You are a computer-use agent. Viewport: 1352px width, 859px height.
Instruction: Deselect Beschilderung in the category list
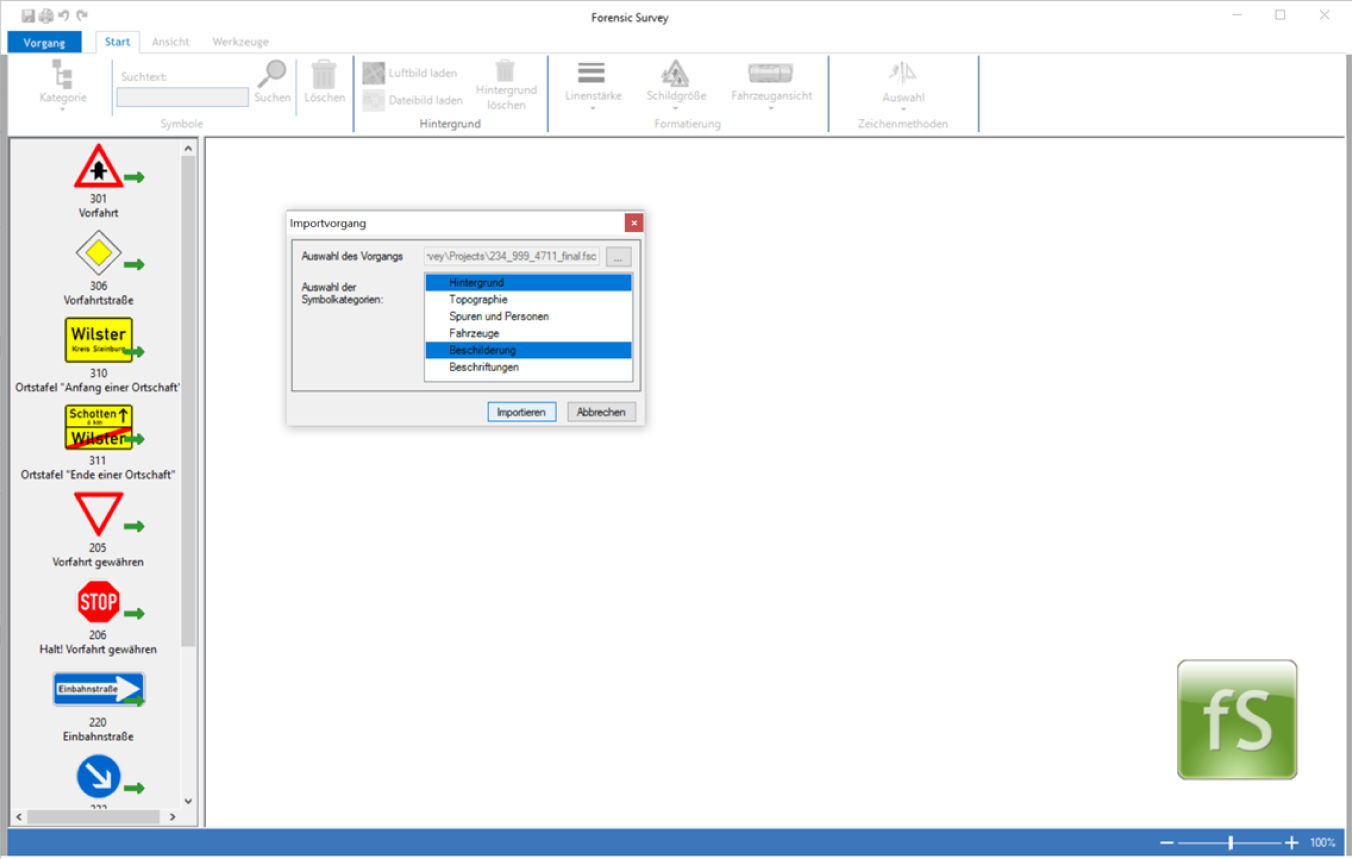(x=482, y=350)
